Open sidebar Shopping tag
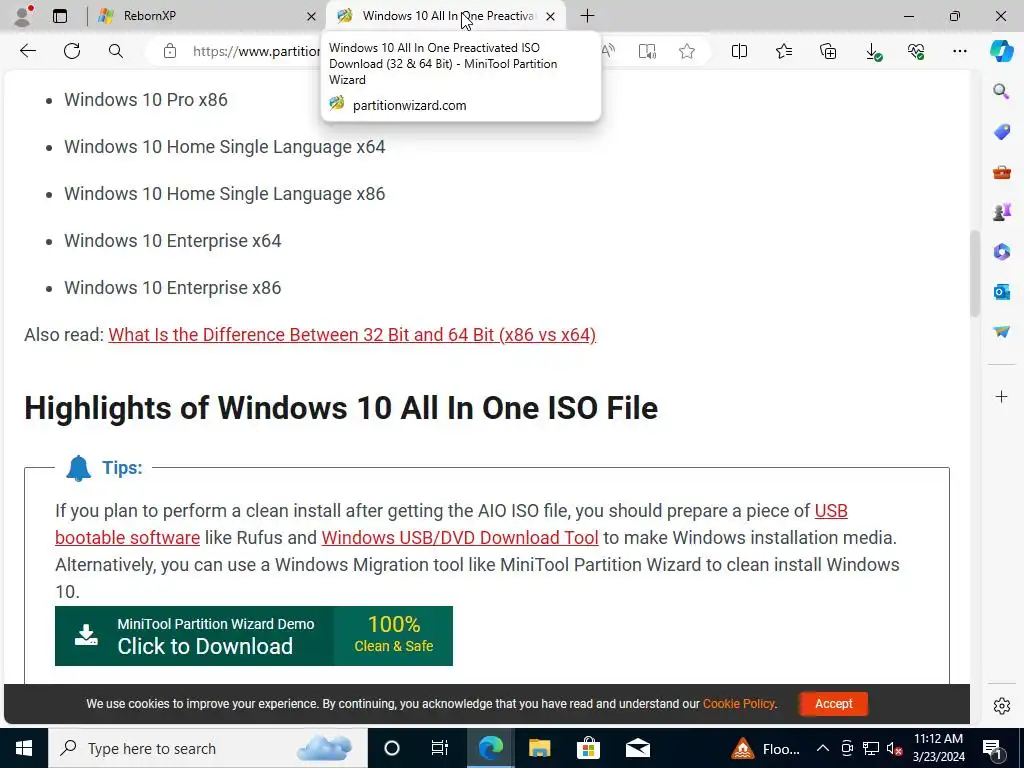Image resolution: width=1024 pixels, height=768 pixels. [1001, 131]
